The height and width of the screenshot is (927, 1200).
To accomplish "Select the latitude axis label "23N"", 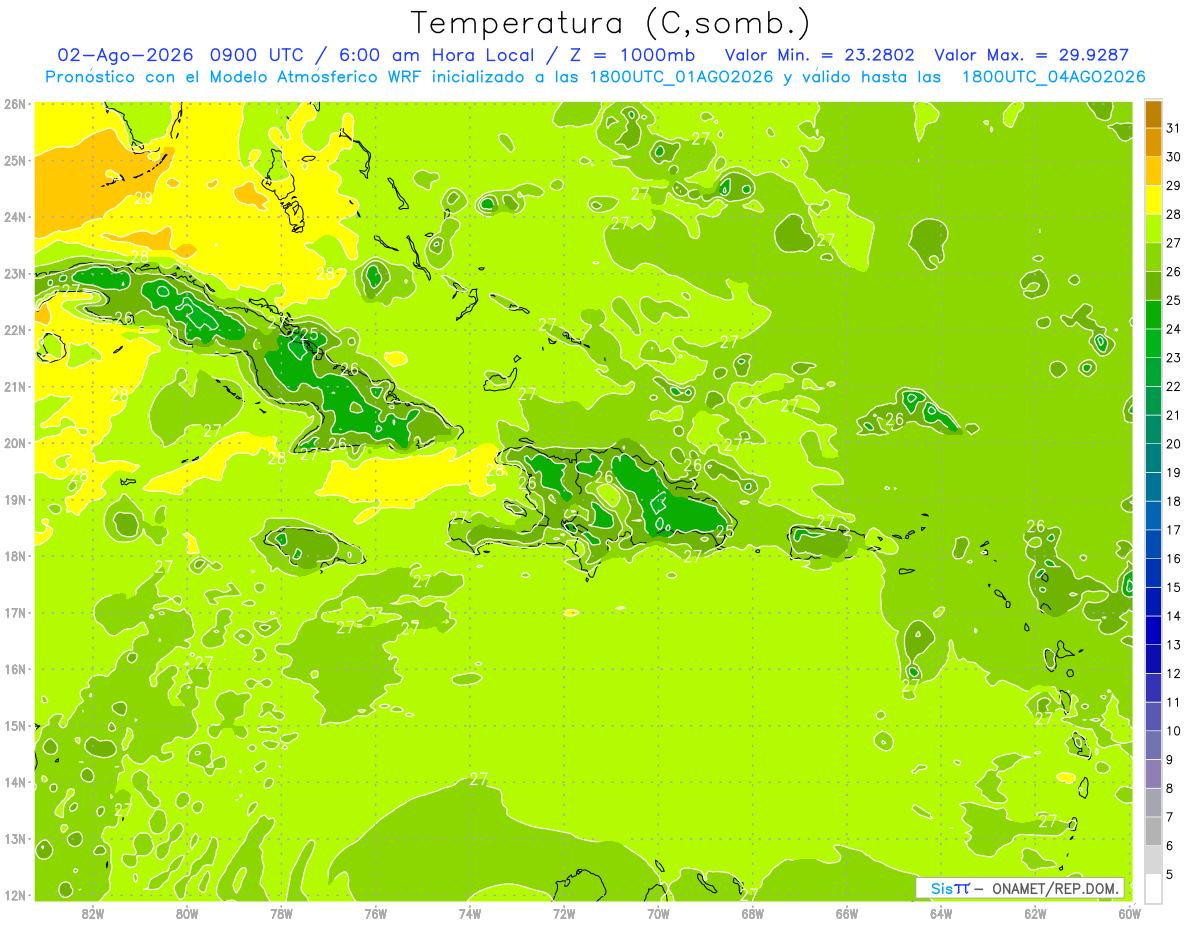I will pyautogui.click(x=15, y=273).
